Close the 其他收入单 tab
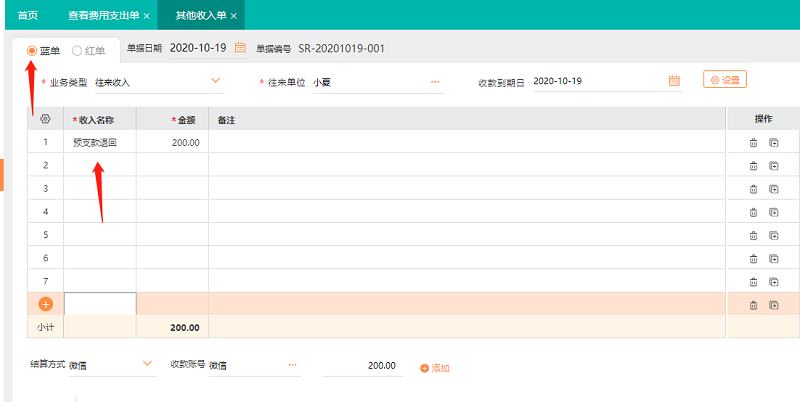Screen dimensions: 800x402 click(234, 16)
